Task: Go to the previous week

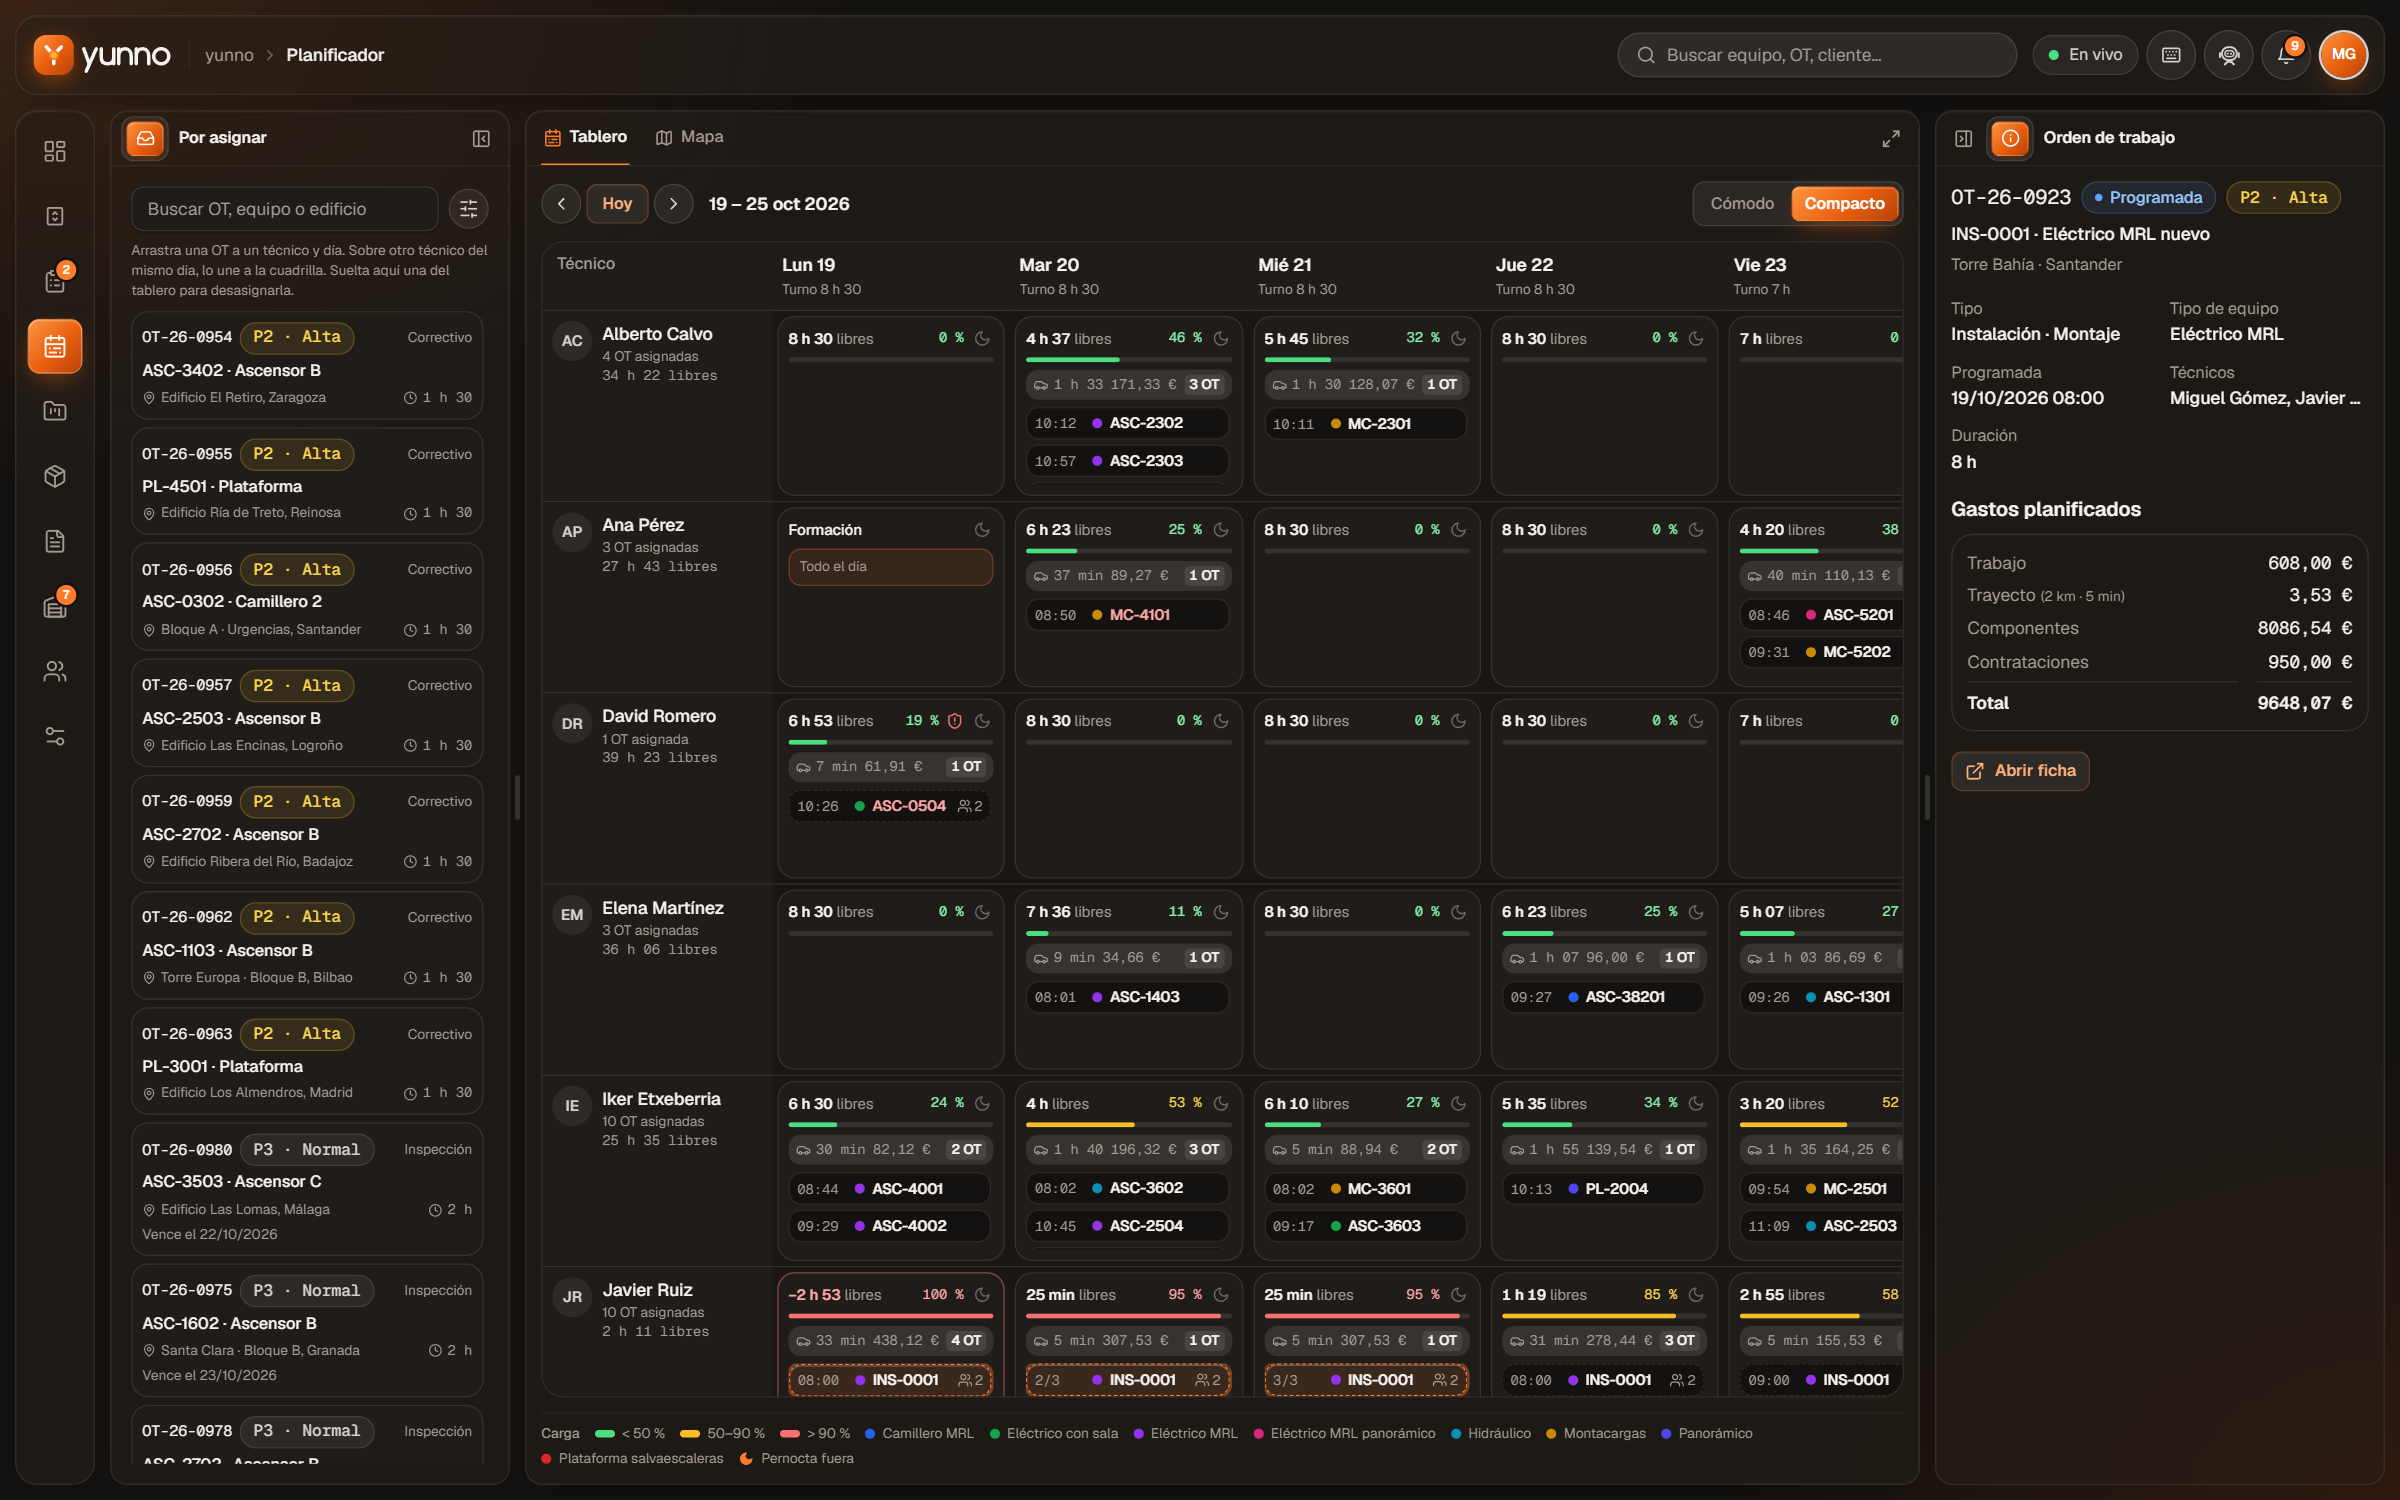Action: tap(561, 204)
